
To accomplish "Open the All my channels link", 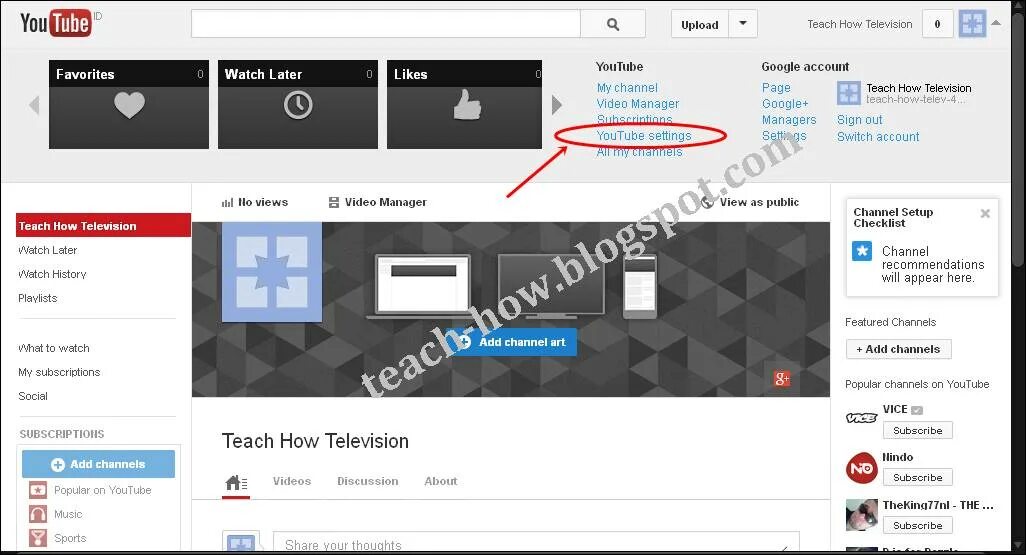I will click(639, 152).
